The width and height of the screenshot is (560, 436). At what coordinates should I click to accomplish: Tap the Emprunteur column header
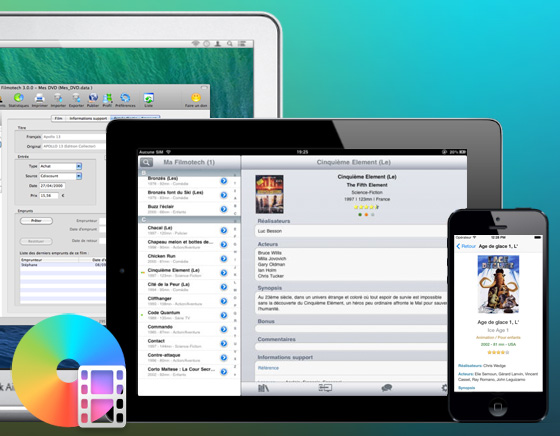pos(49,260)
